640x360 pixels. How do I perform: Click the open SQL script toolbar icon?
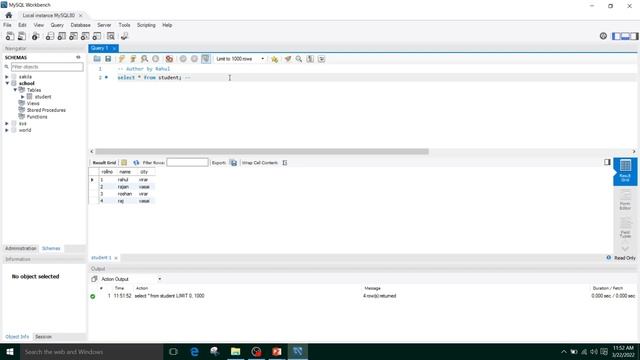[22, 36]
